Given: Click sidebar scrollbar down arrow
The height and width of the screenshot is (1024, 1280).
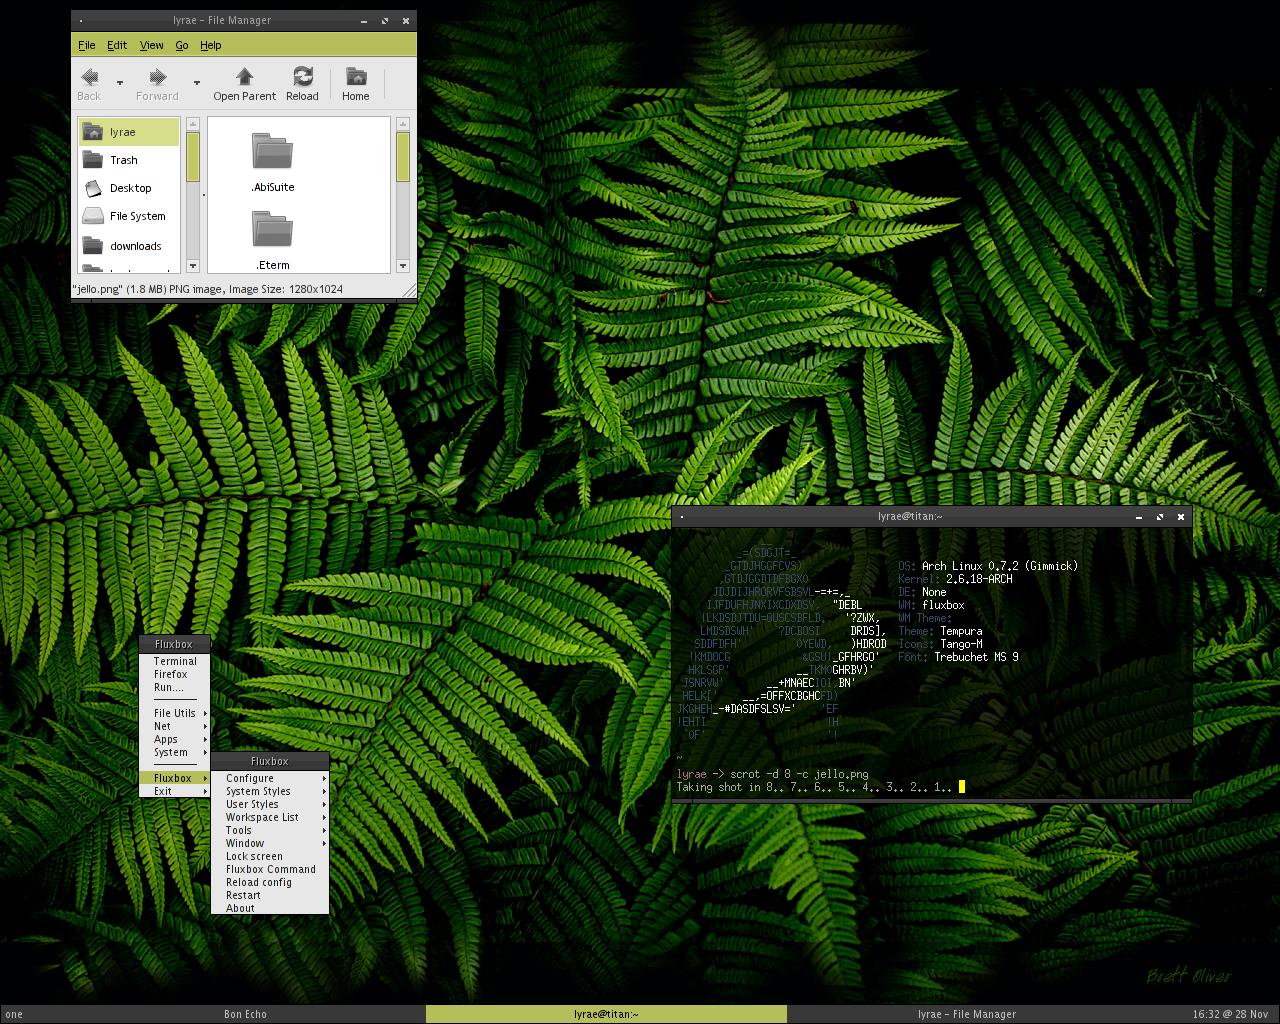Looking at the screenshot, I should (193, 266).
